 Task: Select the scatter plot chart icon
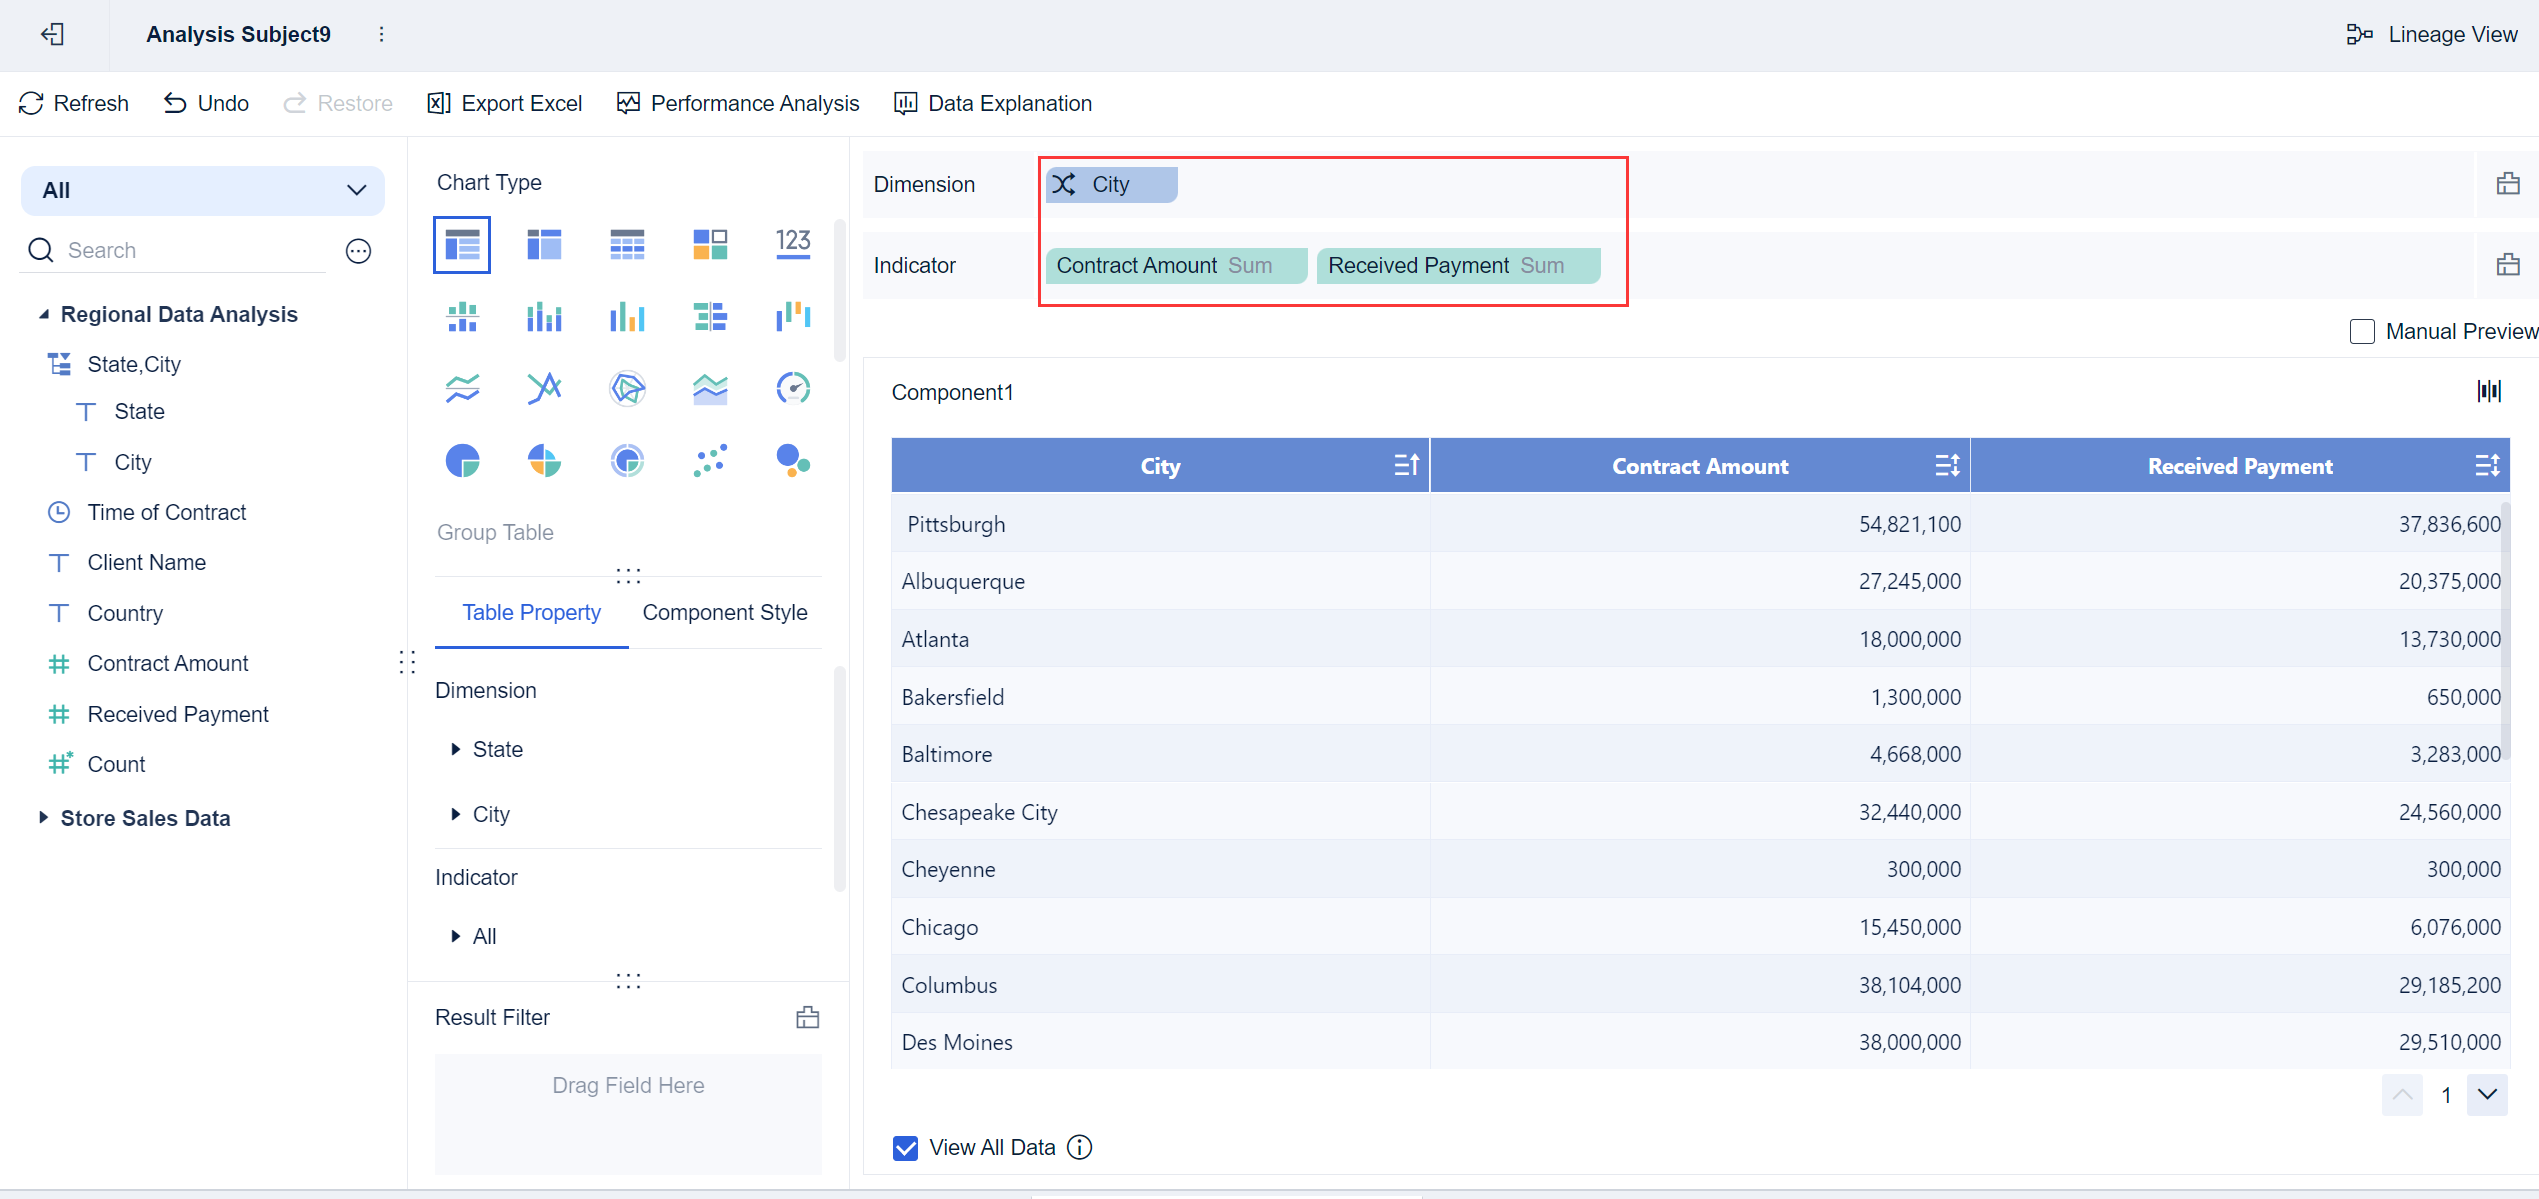[x=710, y=461]
